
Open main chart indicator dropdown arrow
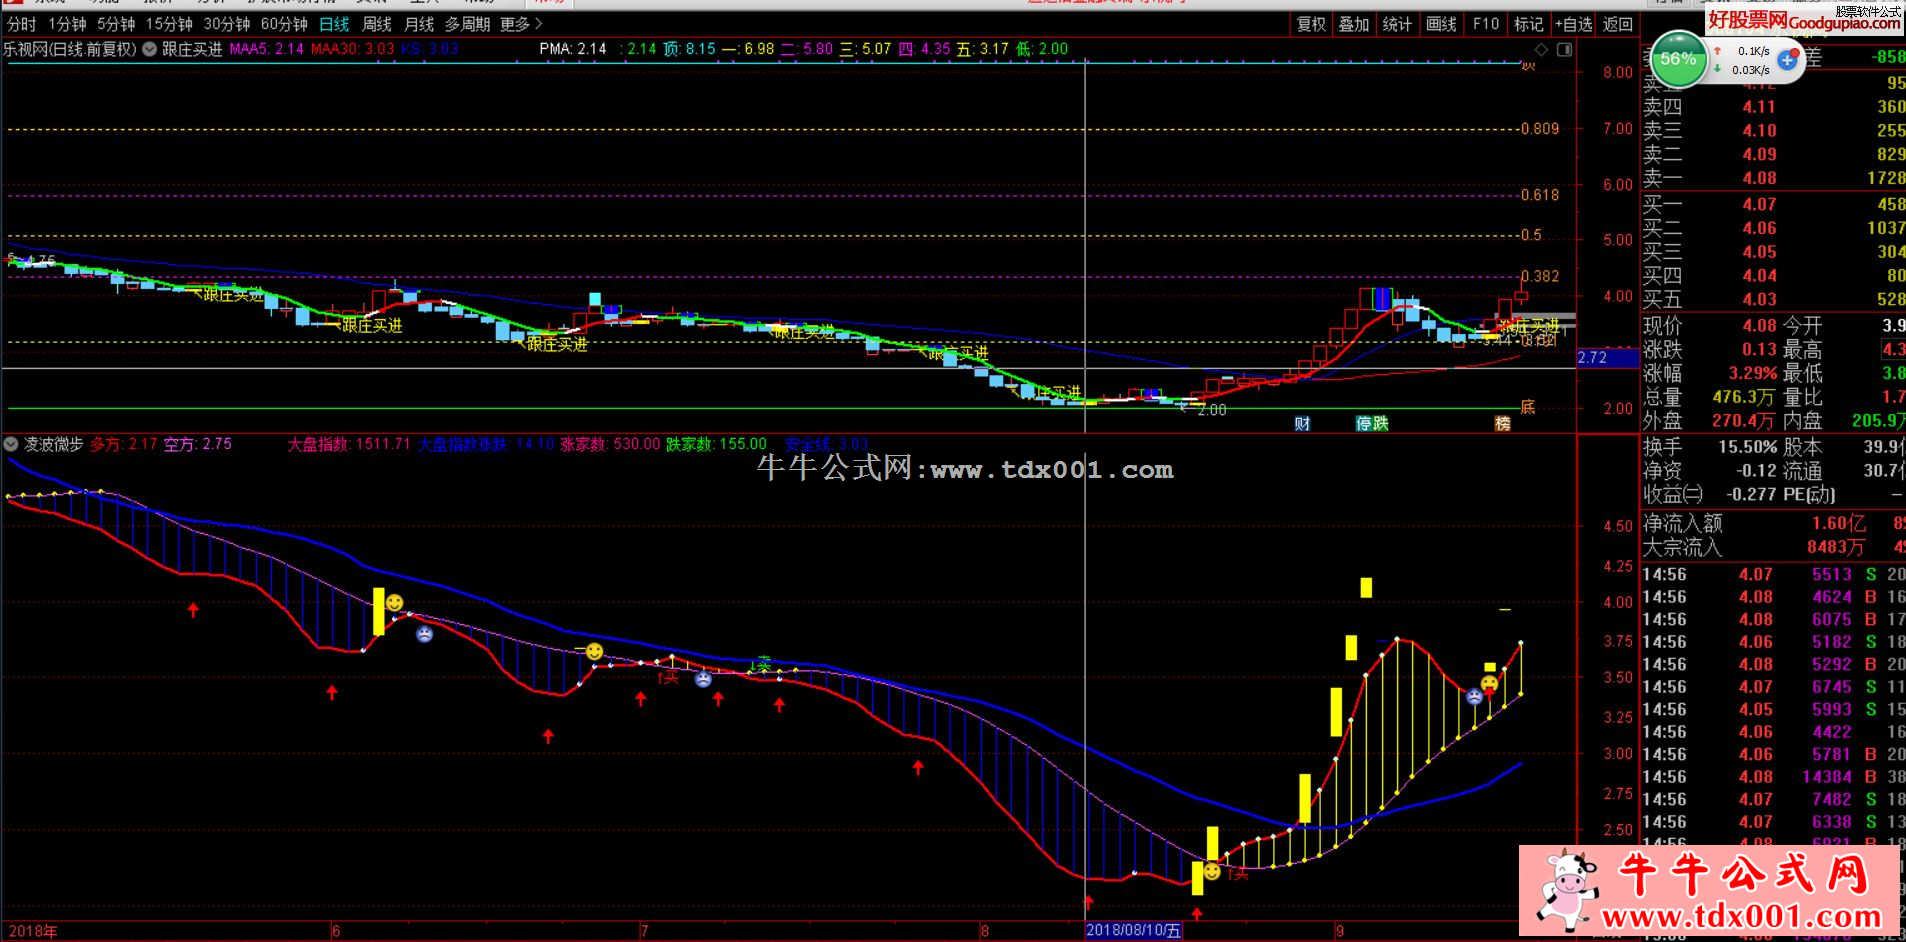tap(150, 49)
